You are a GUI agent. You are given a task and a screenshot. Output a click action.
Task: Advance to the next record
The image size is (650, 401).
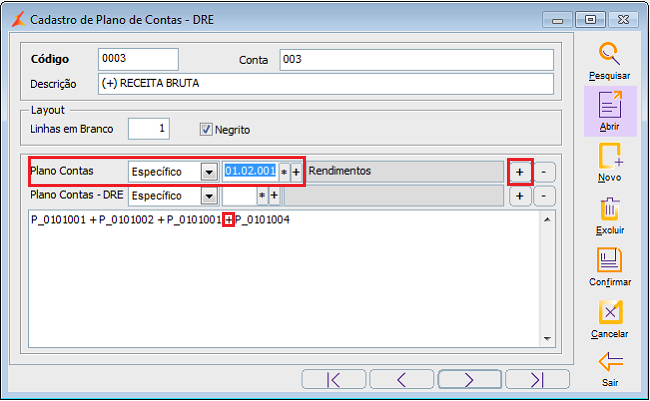[469, 379]
